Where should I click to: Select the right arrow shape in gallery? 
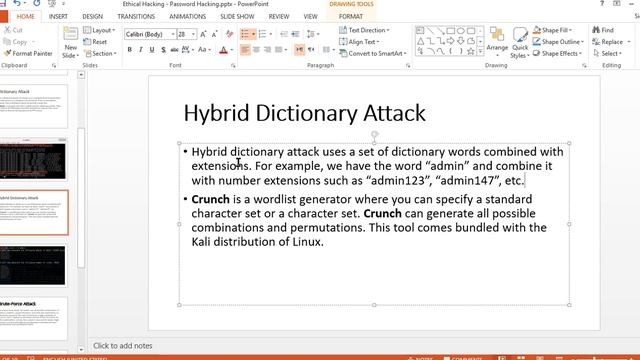pyautogui.click(x=450, y=41)
